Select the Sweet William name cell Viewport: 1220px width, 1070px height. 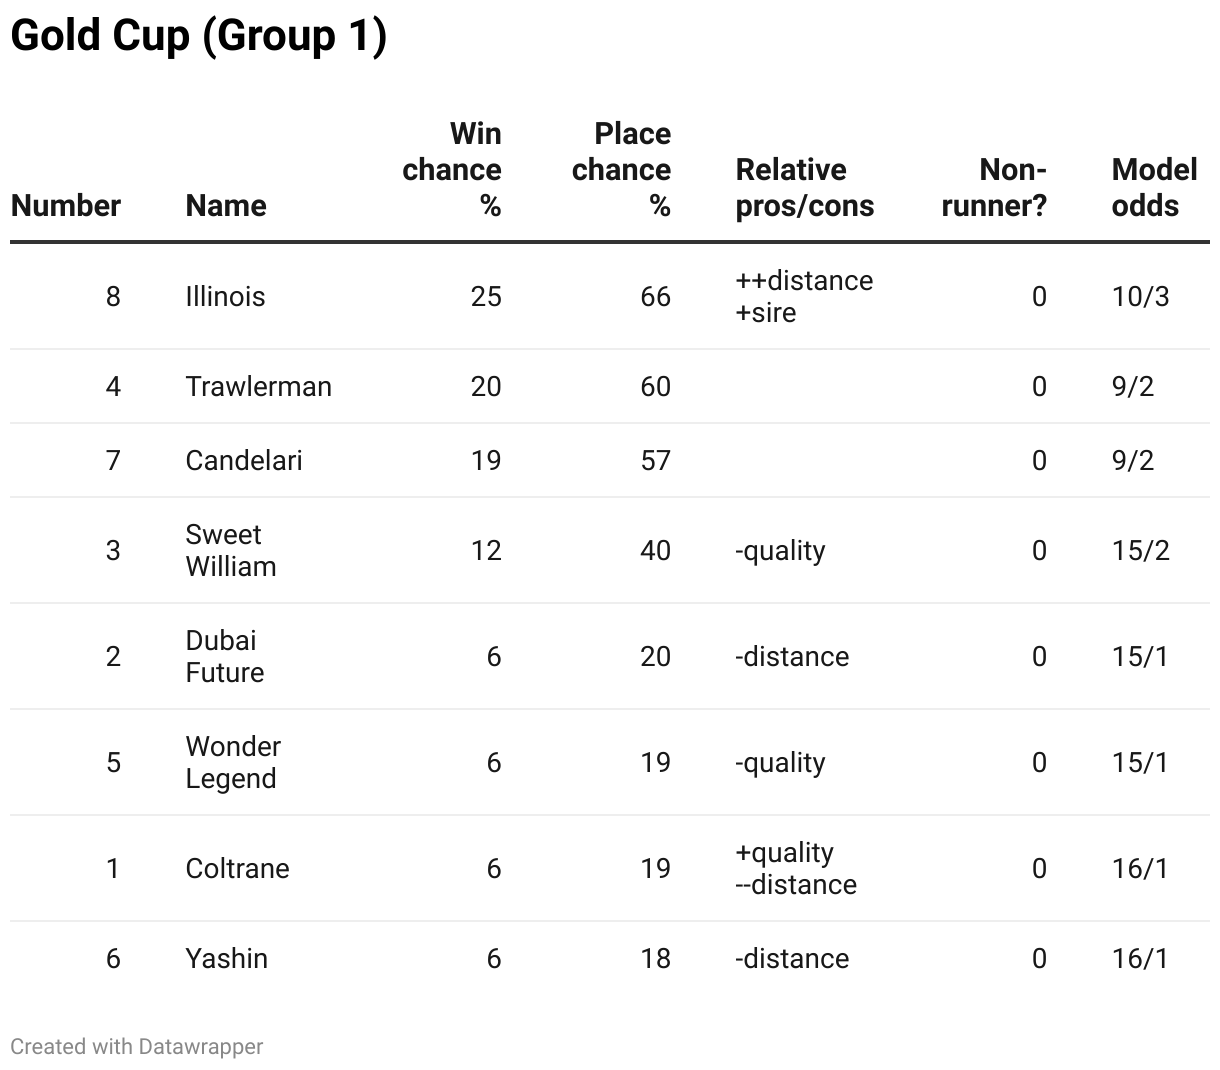tap(230, 551)
